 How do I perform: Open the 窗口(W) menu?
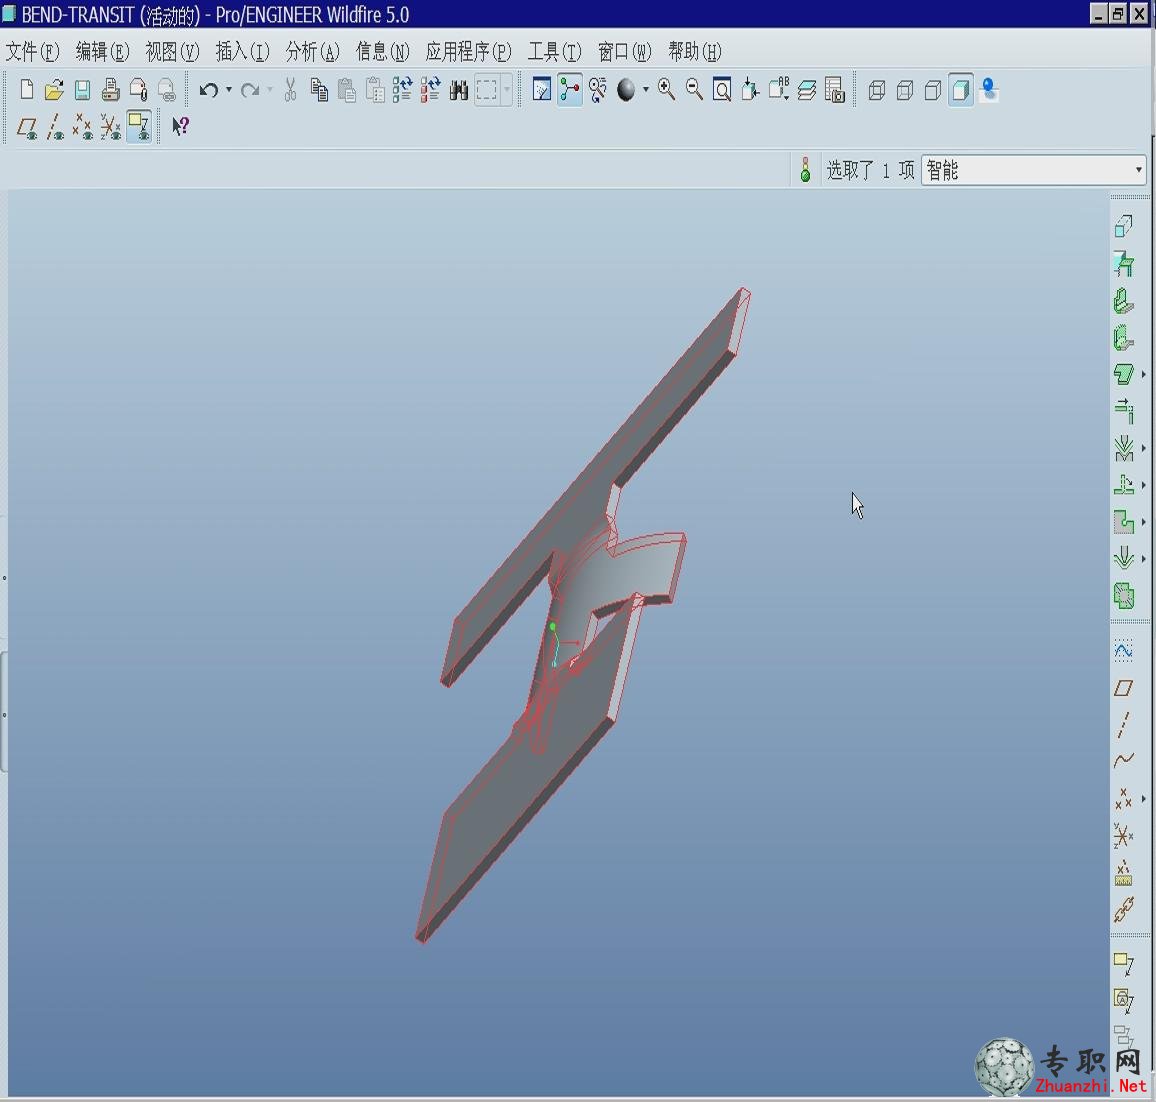tap(624, 52)
